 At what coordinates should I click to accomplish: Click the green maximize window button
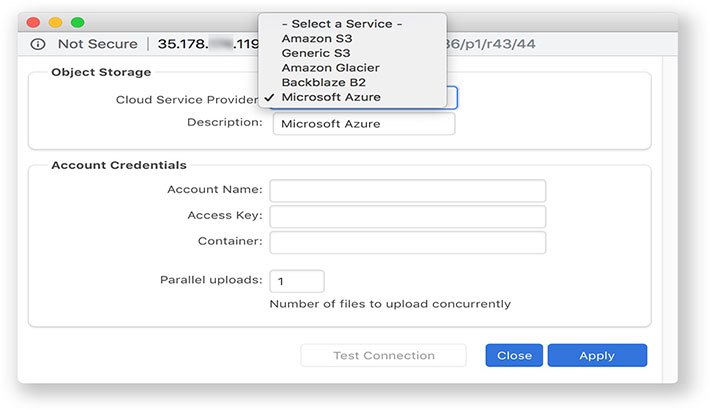(x=77, y=22)
